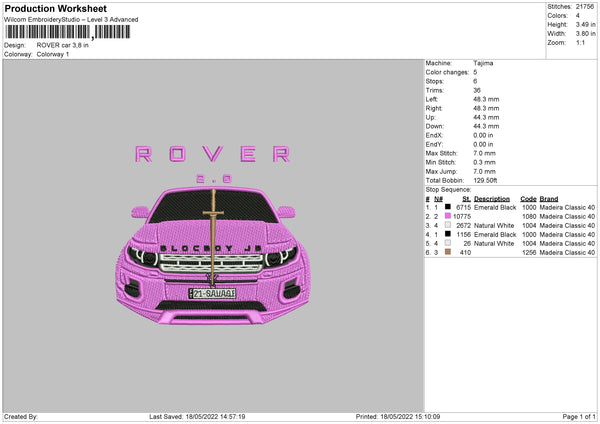Click the 'Down:' extent label
Viewport: 600px width, 424px height.
[434, 126]
